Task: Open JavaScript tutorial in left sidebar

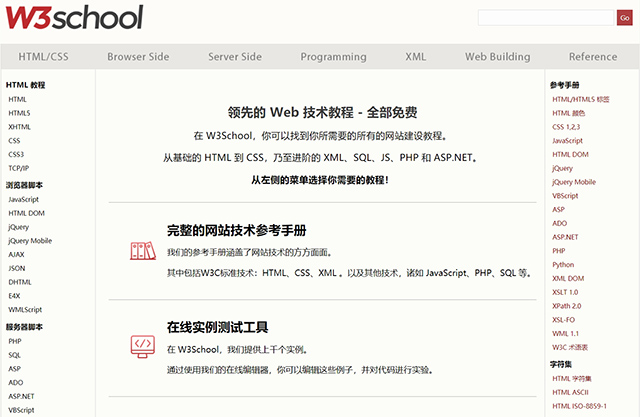Action: tap(23, 199)
